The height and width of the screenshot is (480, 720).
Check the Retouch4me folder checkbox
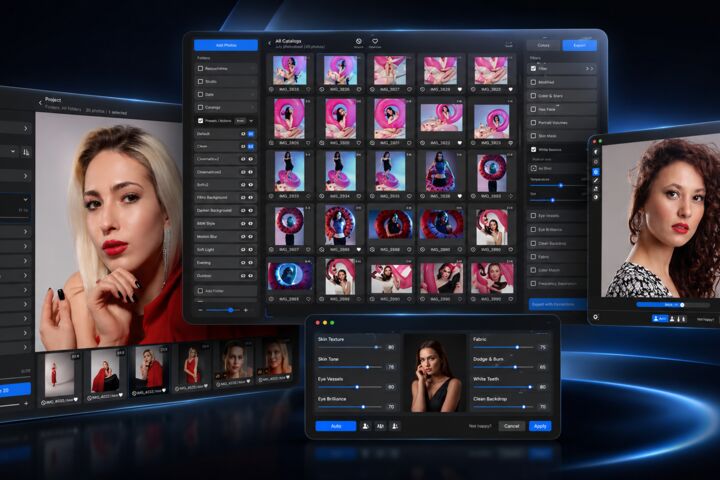click(200, 68)
